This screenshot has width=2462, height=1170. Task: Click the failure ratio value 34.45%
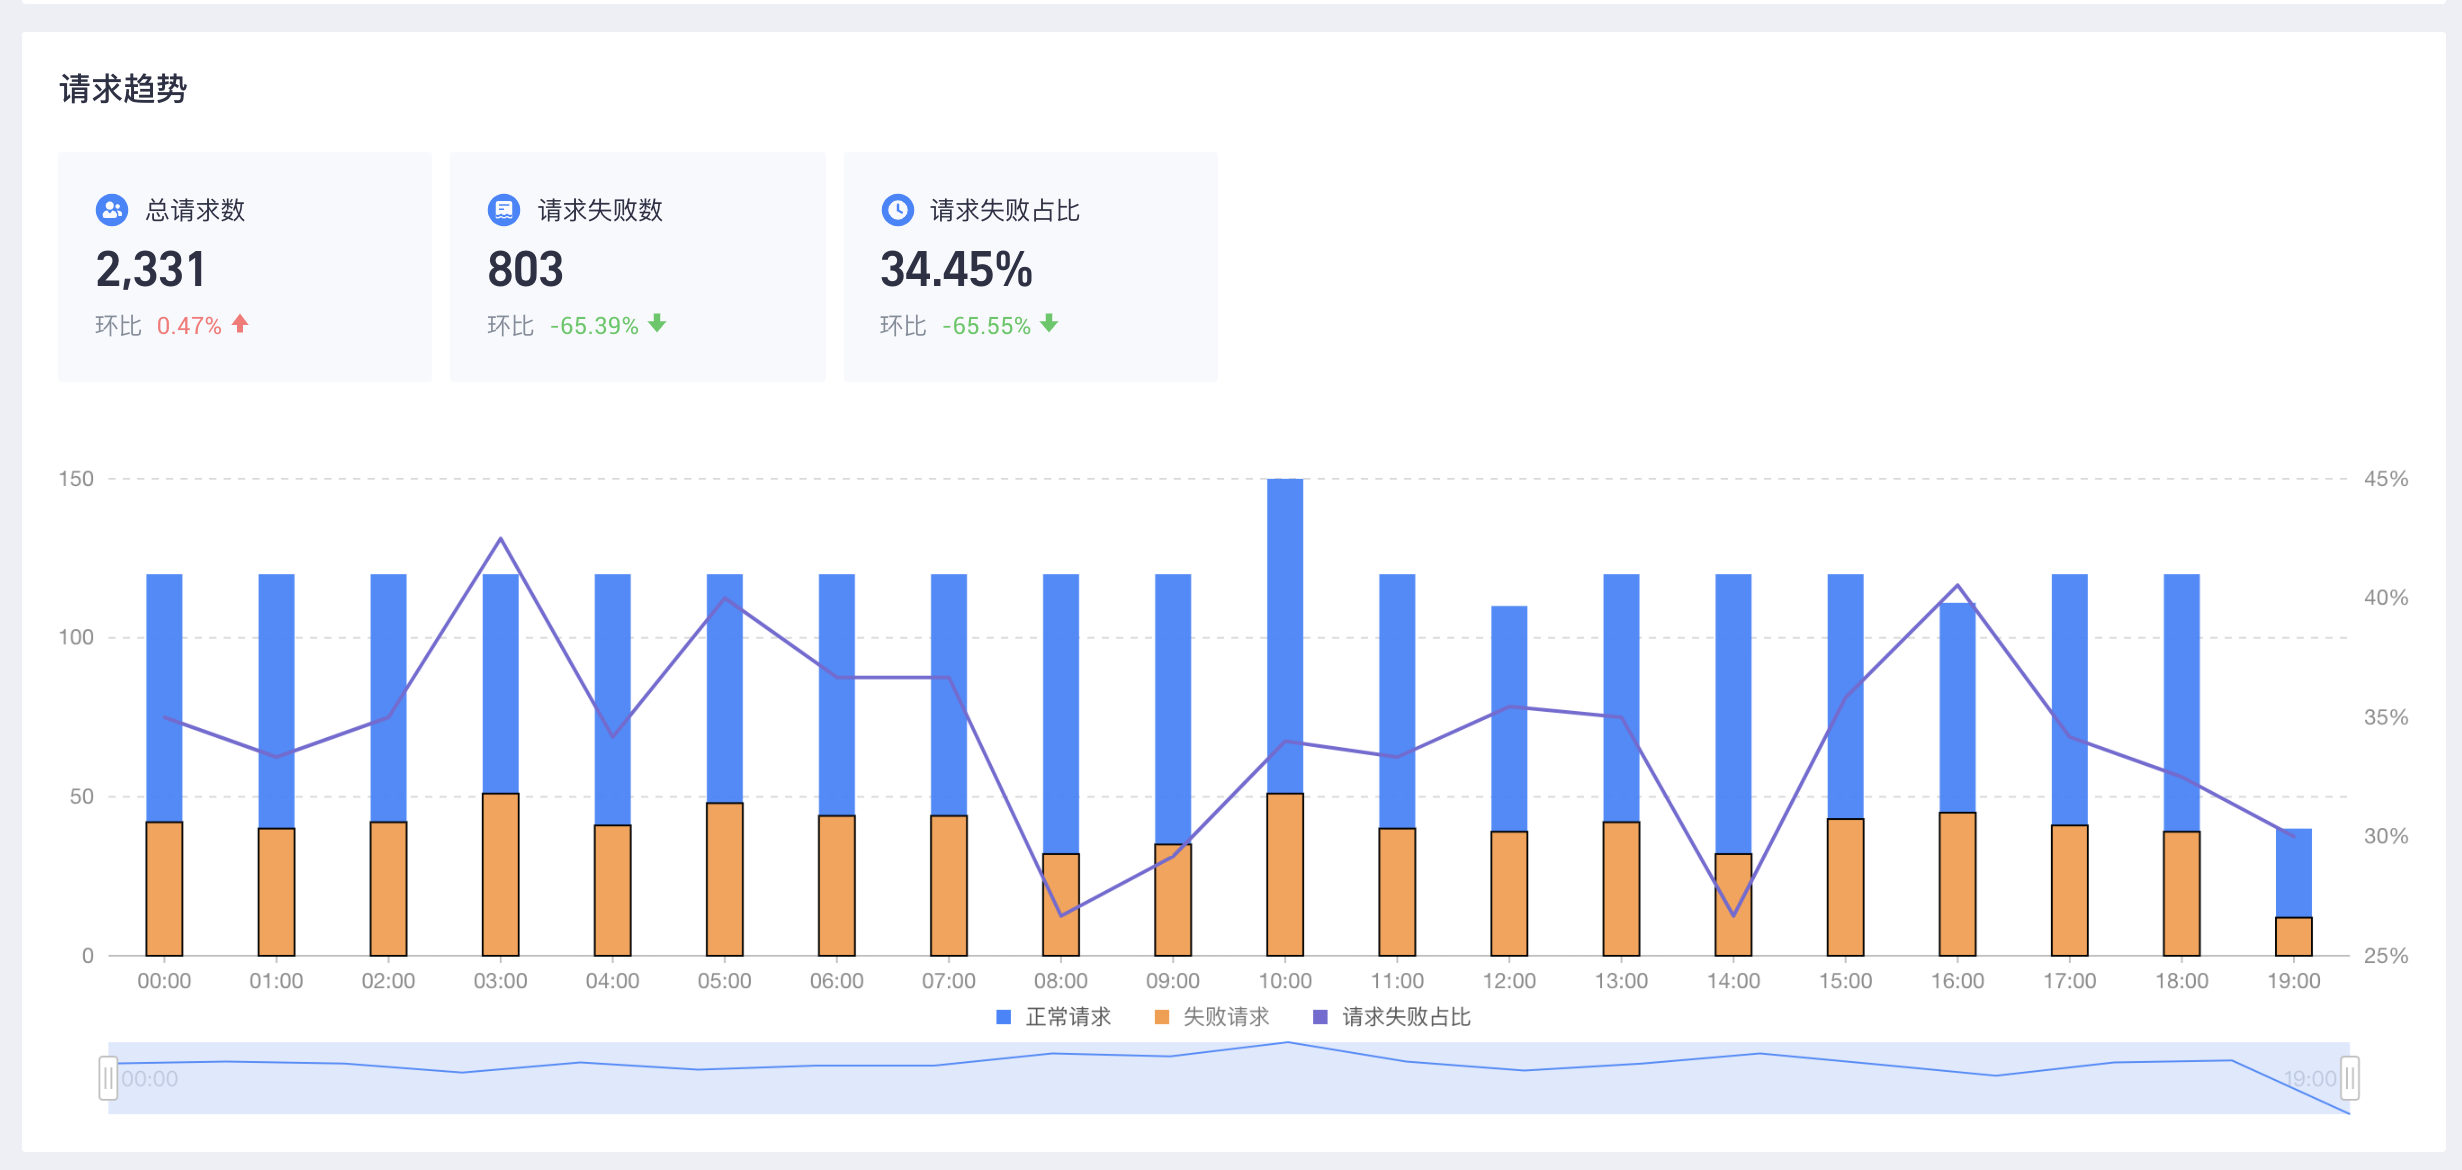956,269
